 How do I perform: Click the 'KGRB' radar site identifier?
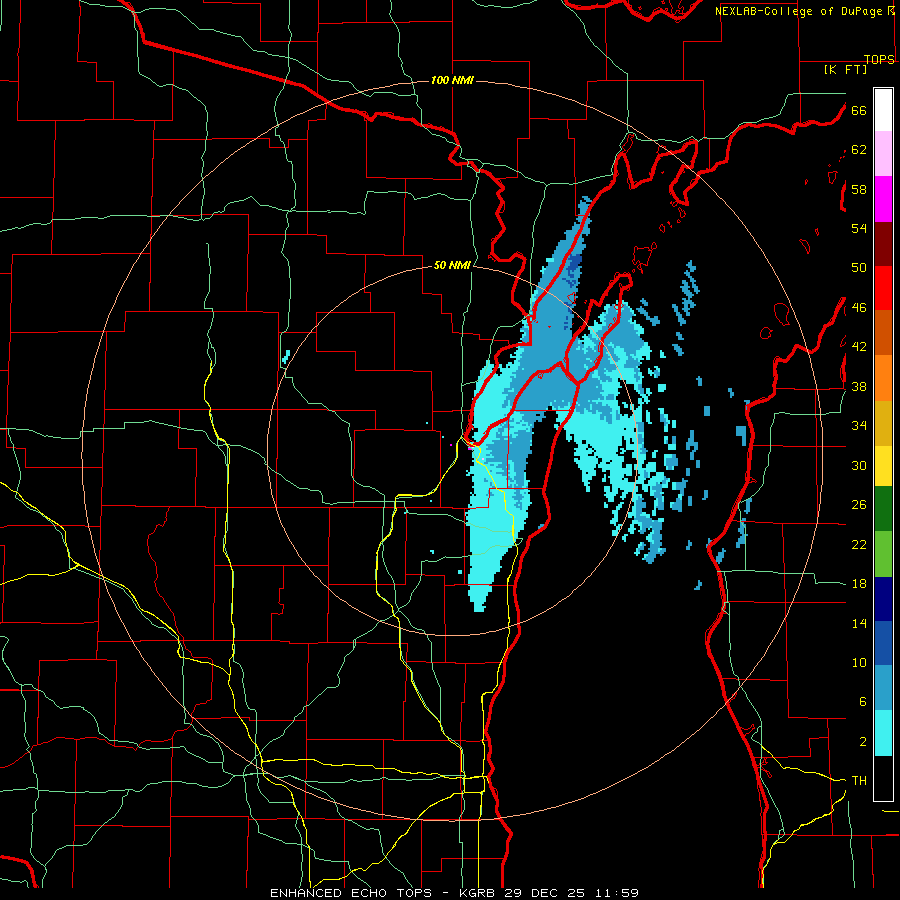point(479,893)
